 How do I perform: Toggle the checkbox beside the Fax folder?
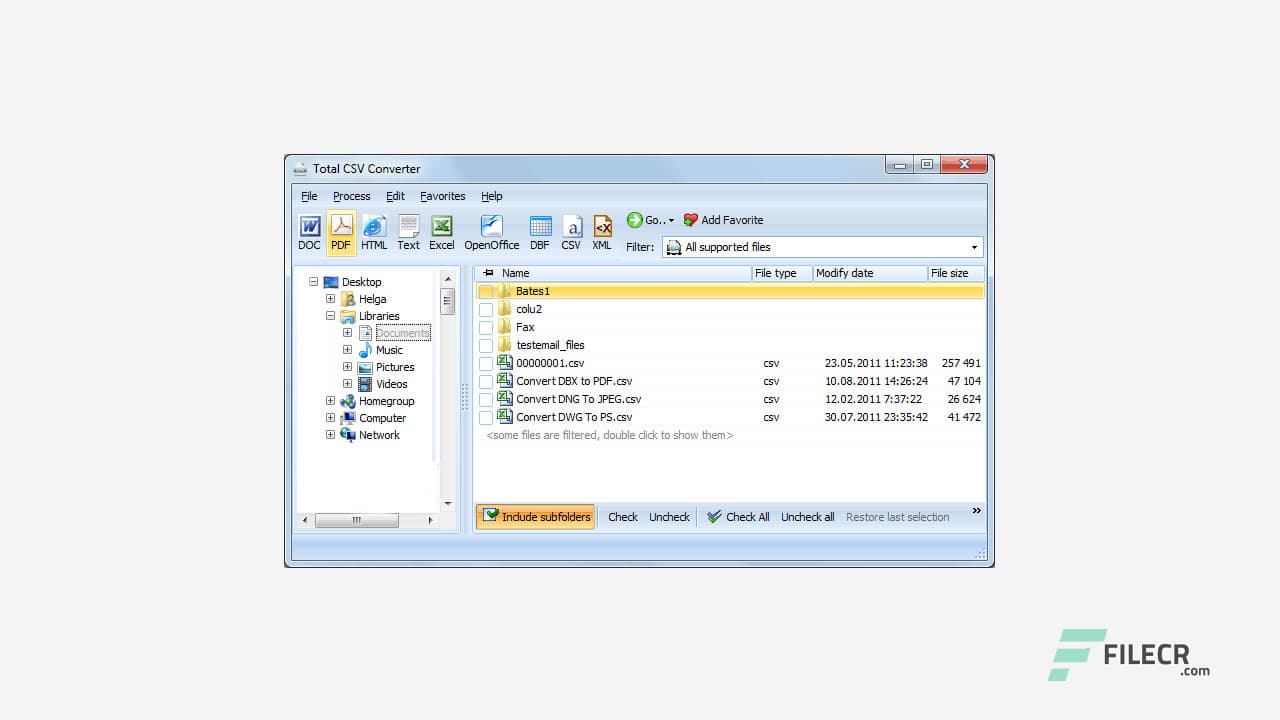(x=487, y=326)
